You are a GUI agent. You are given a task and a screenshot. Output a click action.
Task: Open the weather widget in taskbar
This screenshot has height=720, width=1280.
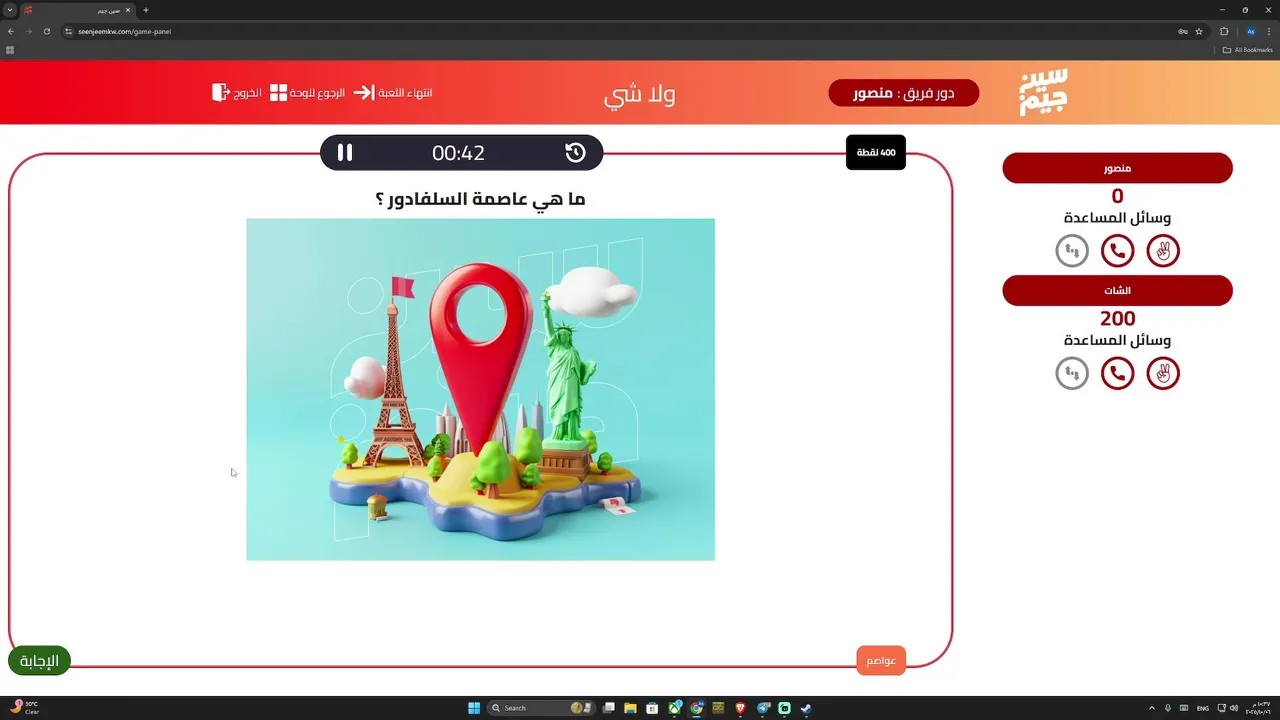point(26,708)
